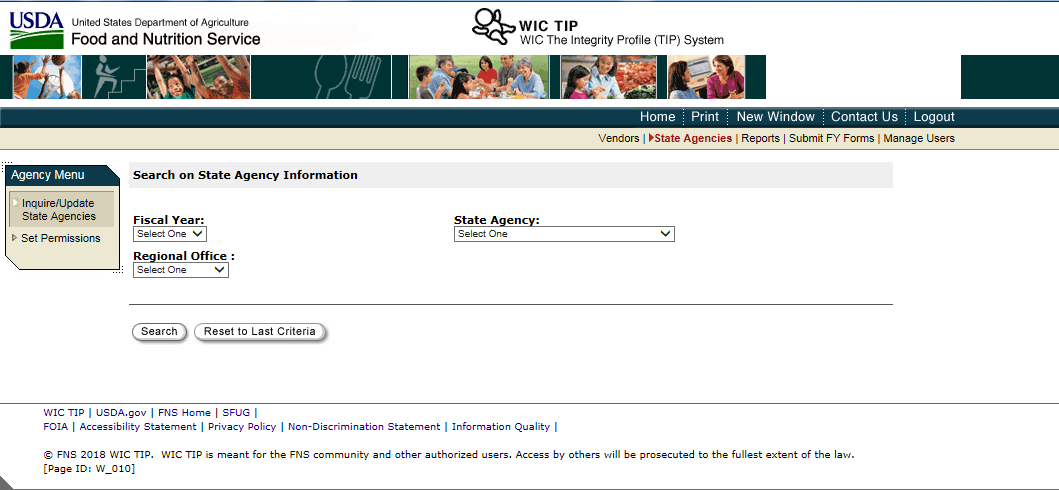The width and height of the screenshot is (1059, 490).
Task: Click the Search on State Agency Information heading
Action: (x=245, y=175)
